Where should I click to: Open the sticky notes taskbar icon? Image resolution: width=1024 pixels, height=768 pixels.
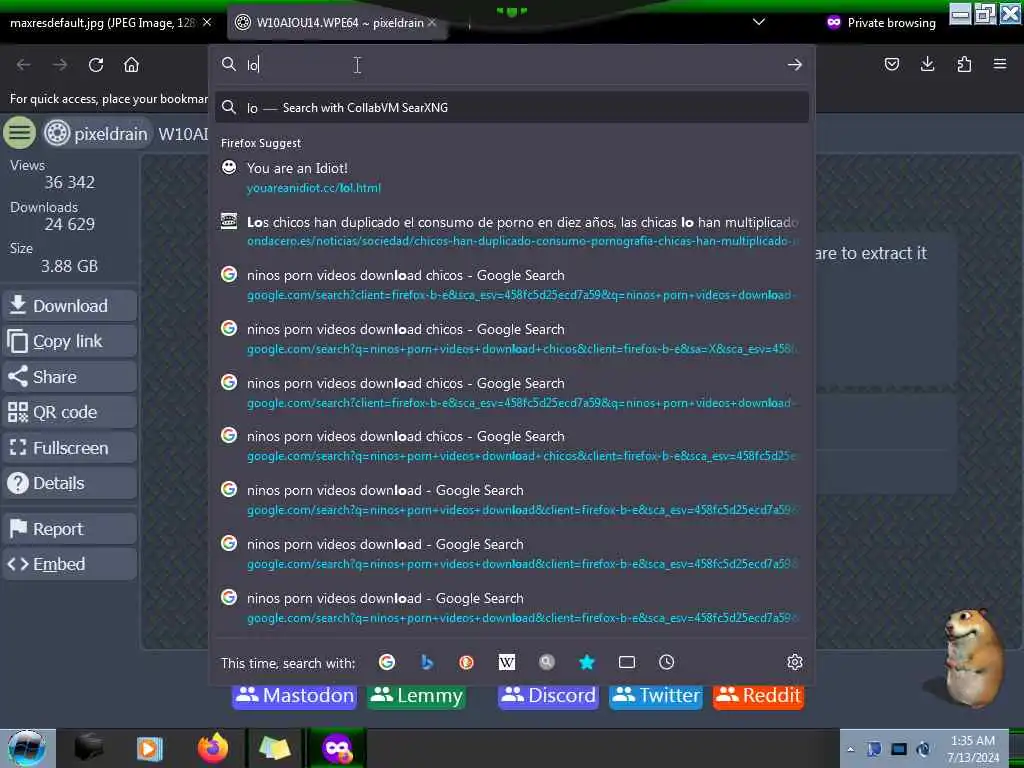pos(274,748)
